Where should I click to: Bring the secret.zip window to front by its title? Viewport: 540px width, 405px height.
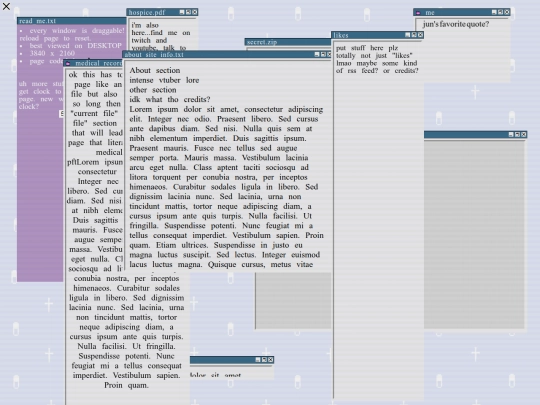(x=262, y=42)
